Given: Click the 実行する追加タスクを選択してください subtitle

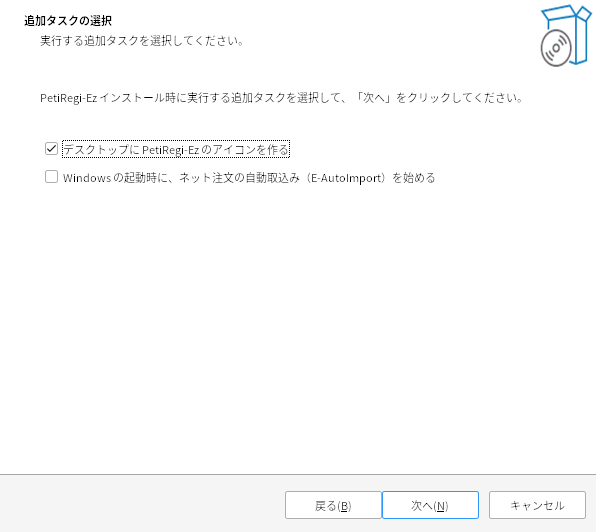Looking at the screenshot, I should [x=142, y=40].
